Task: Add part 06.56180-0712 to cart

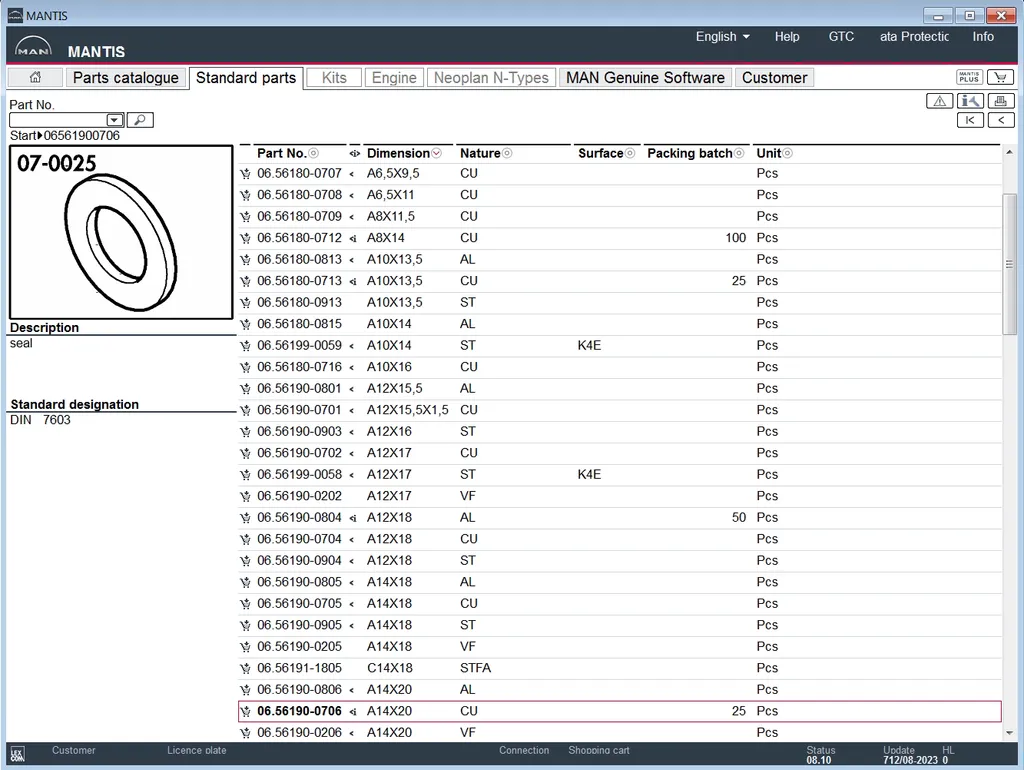Action: click(x=246, y=238)
